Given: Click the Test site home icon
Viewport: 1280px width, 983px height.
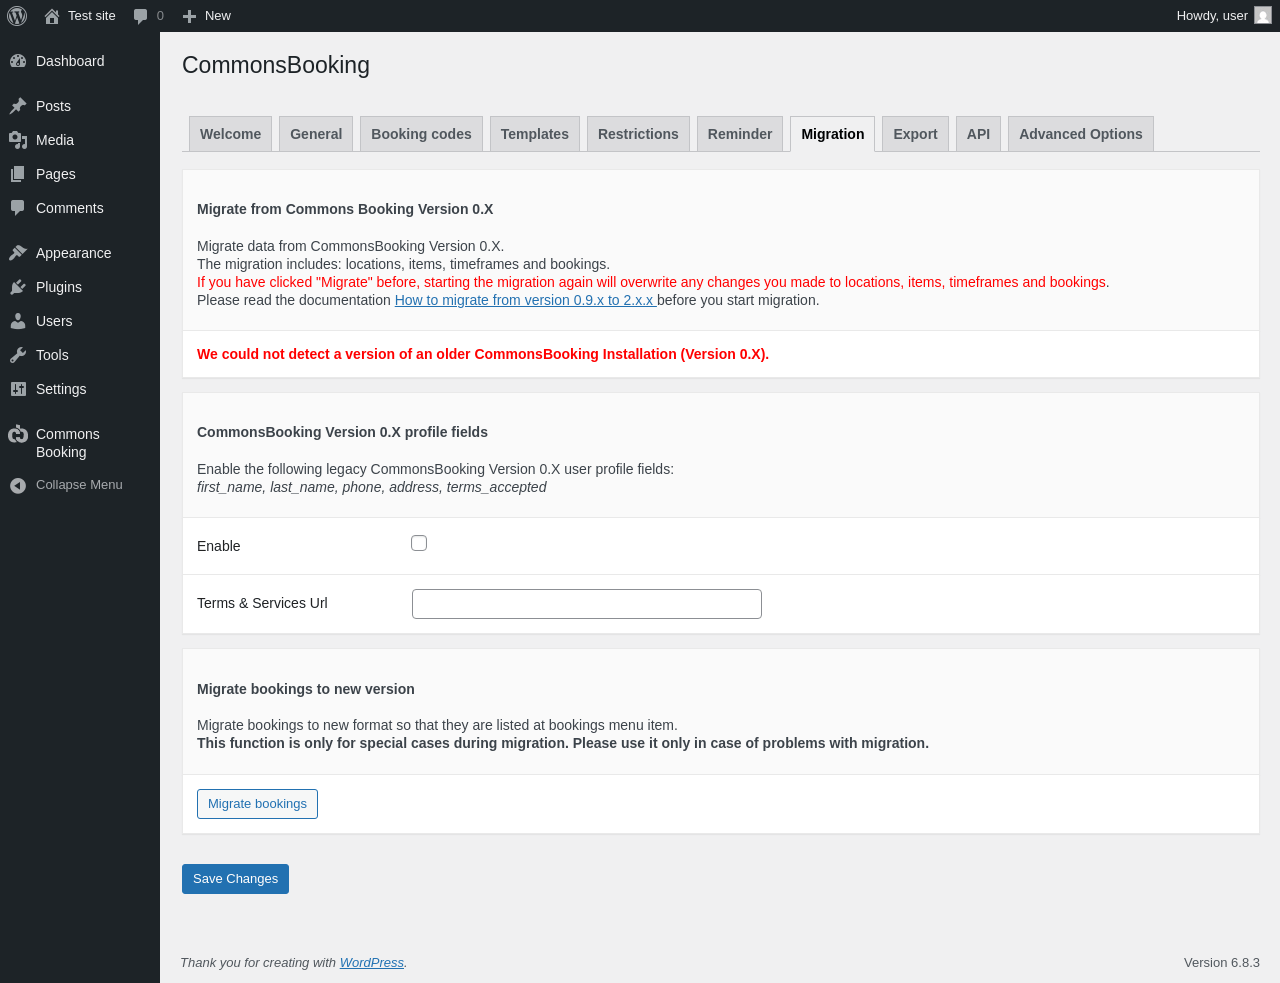Looking at the screenshot, I should (52, 16).
